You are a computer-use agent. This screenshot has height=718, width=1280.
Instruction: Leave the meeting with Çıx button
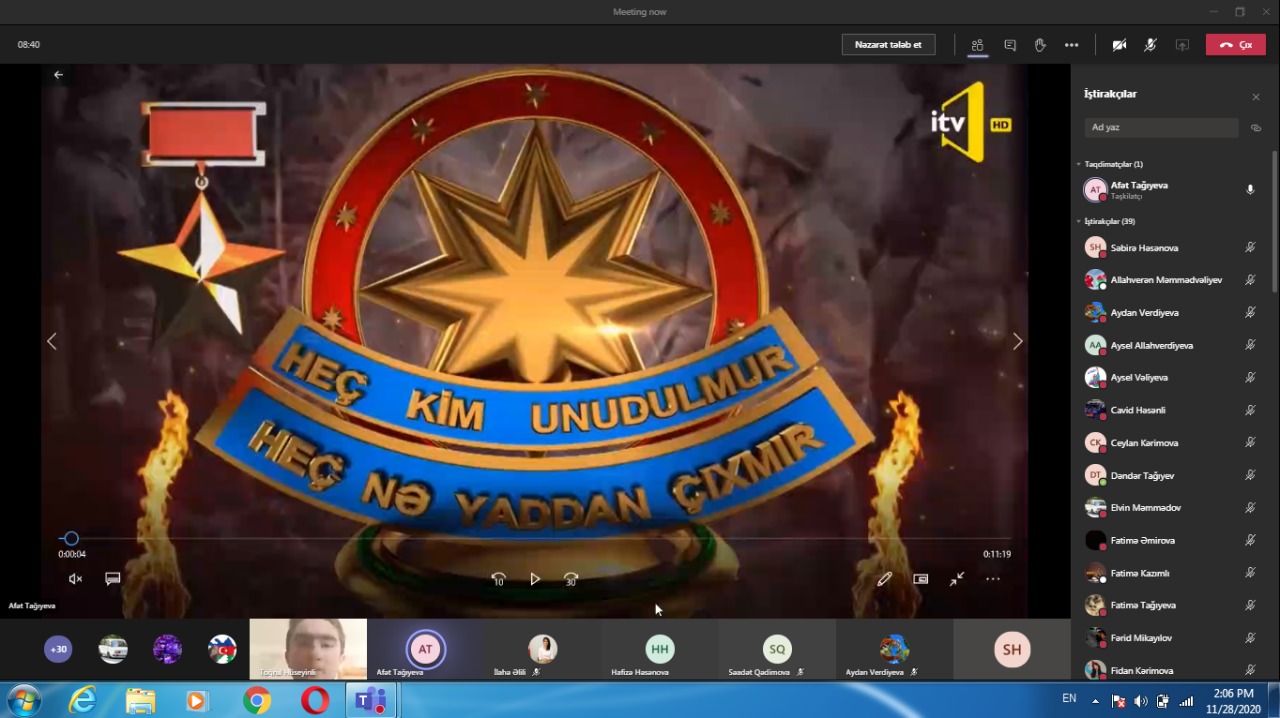tap(1236, 45)
